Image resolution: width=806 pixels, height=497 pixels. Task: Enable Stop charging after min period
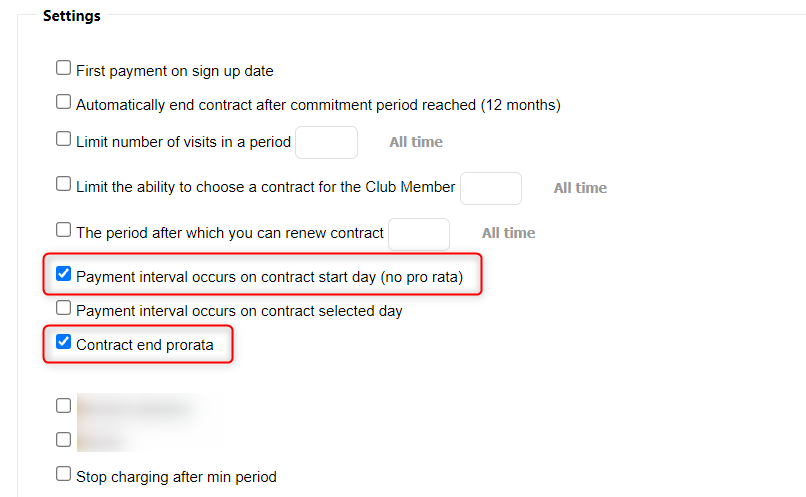(64, 474)
